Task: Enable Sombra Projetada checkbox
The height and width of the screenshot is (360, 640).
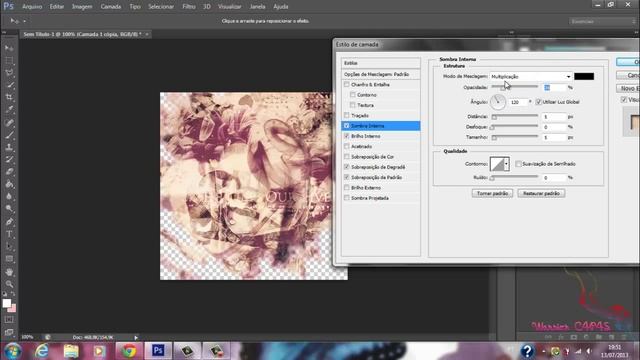Action: 347,198
